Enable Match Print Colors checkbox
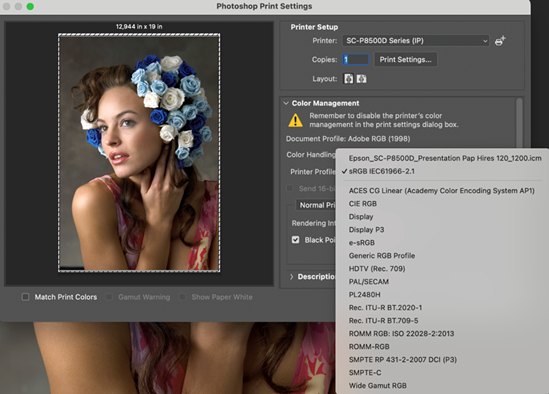Viewport: 549px width, 394px height. click(25, 297)
